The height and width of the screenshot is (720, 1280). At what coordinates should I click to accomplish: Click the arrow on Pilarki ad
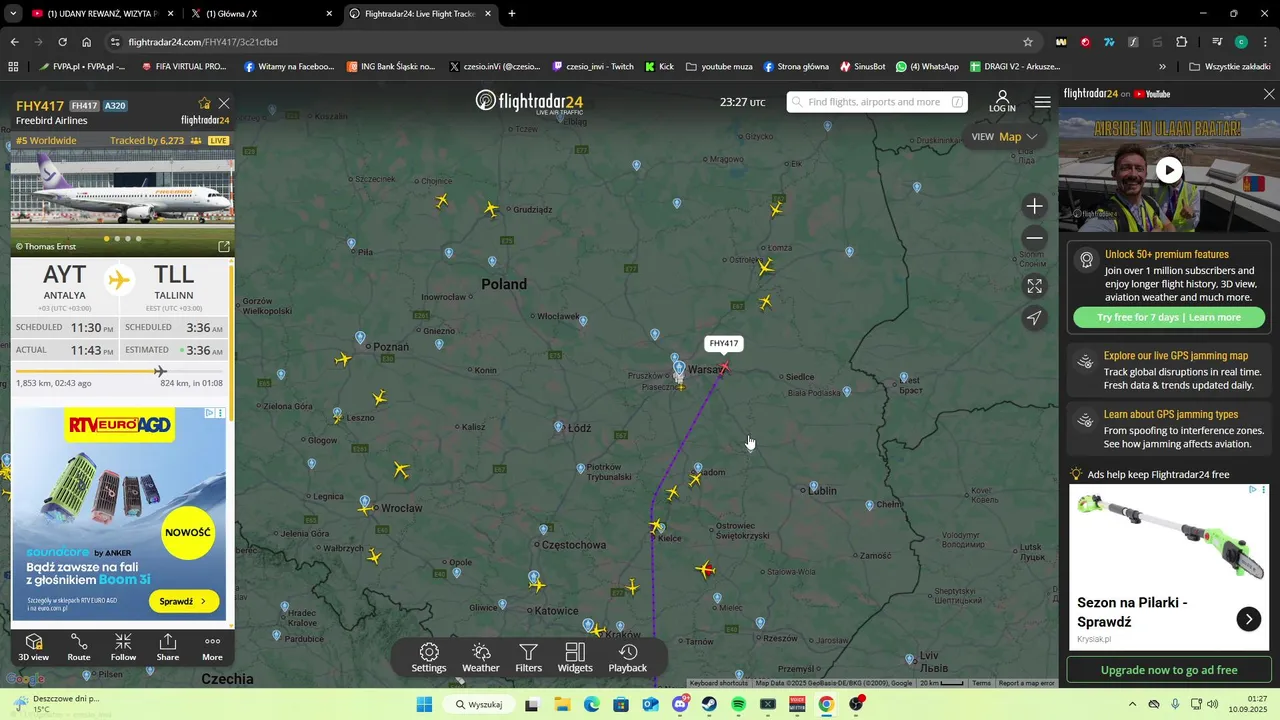coord(1249,619)
